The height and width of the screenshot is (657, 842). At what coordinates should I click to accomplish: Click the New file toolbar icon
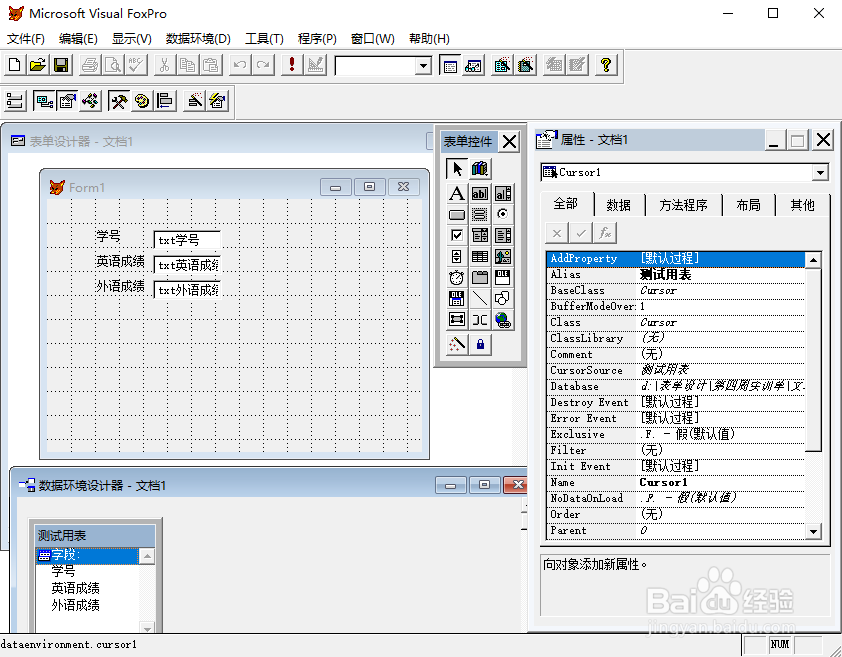(14, 65)
